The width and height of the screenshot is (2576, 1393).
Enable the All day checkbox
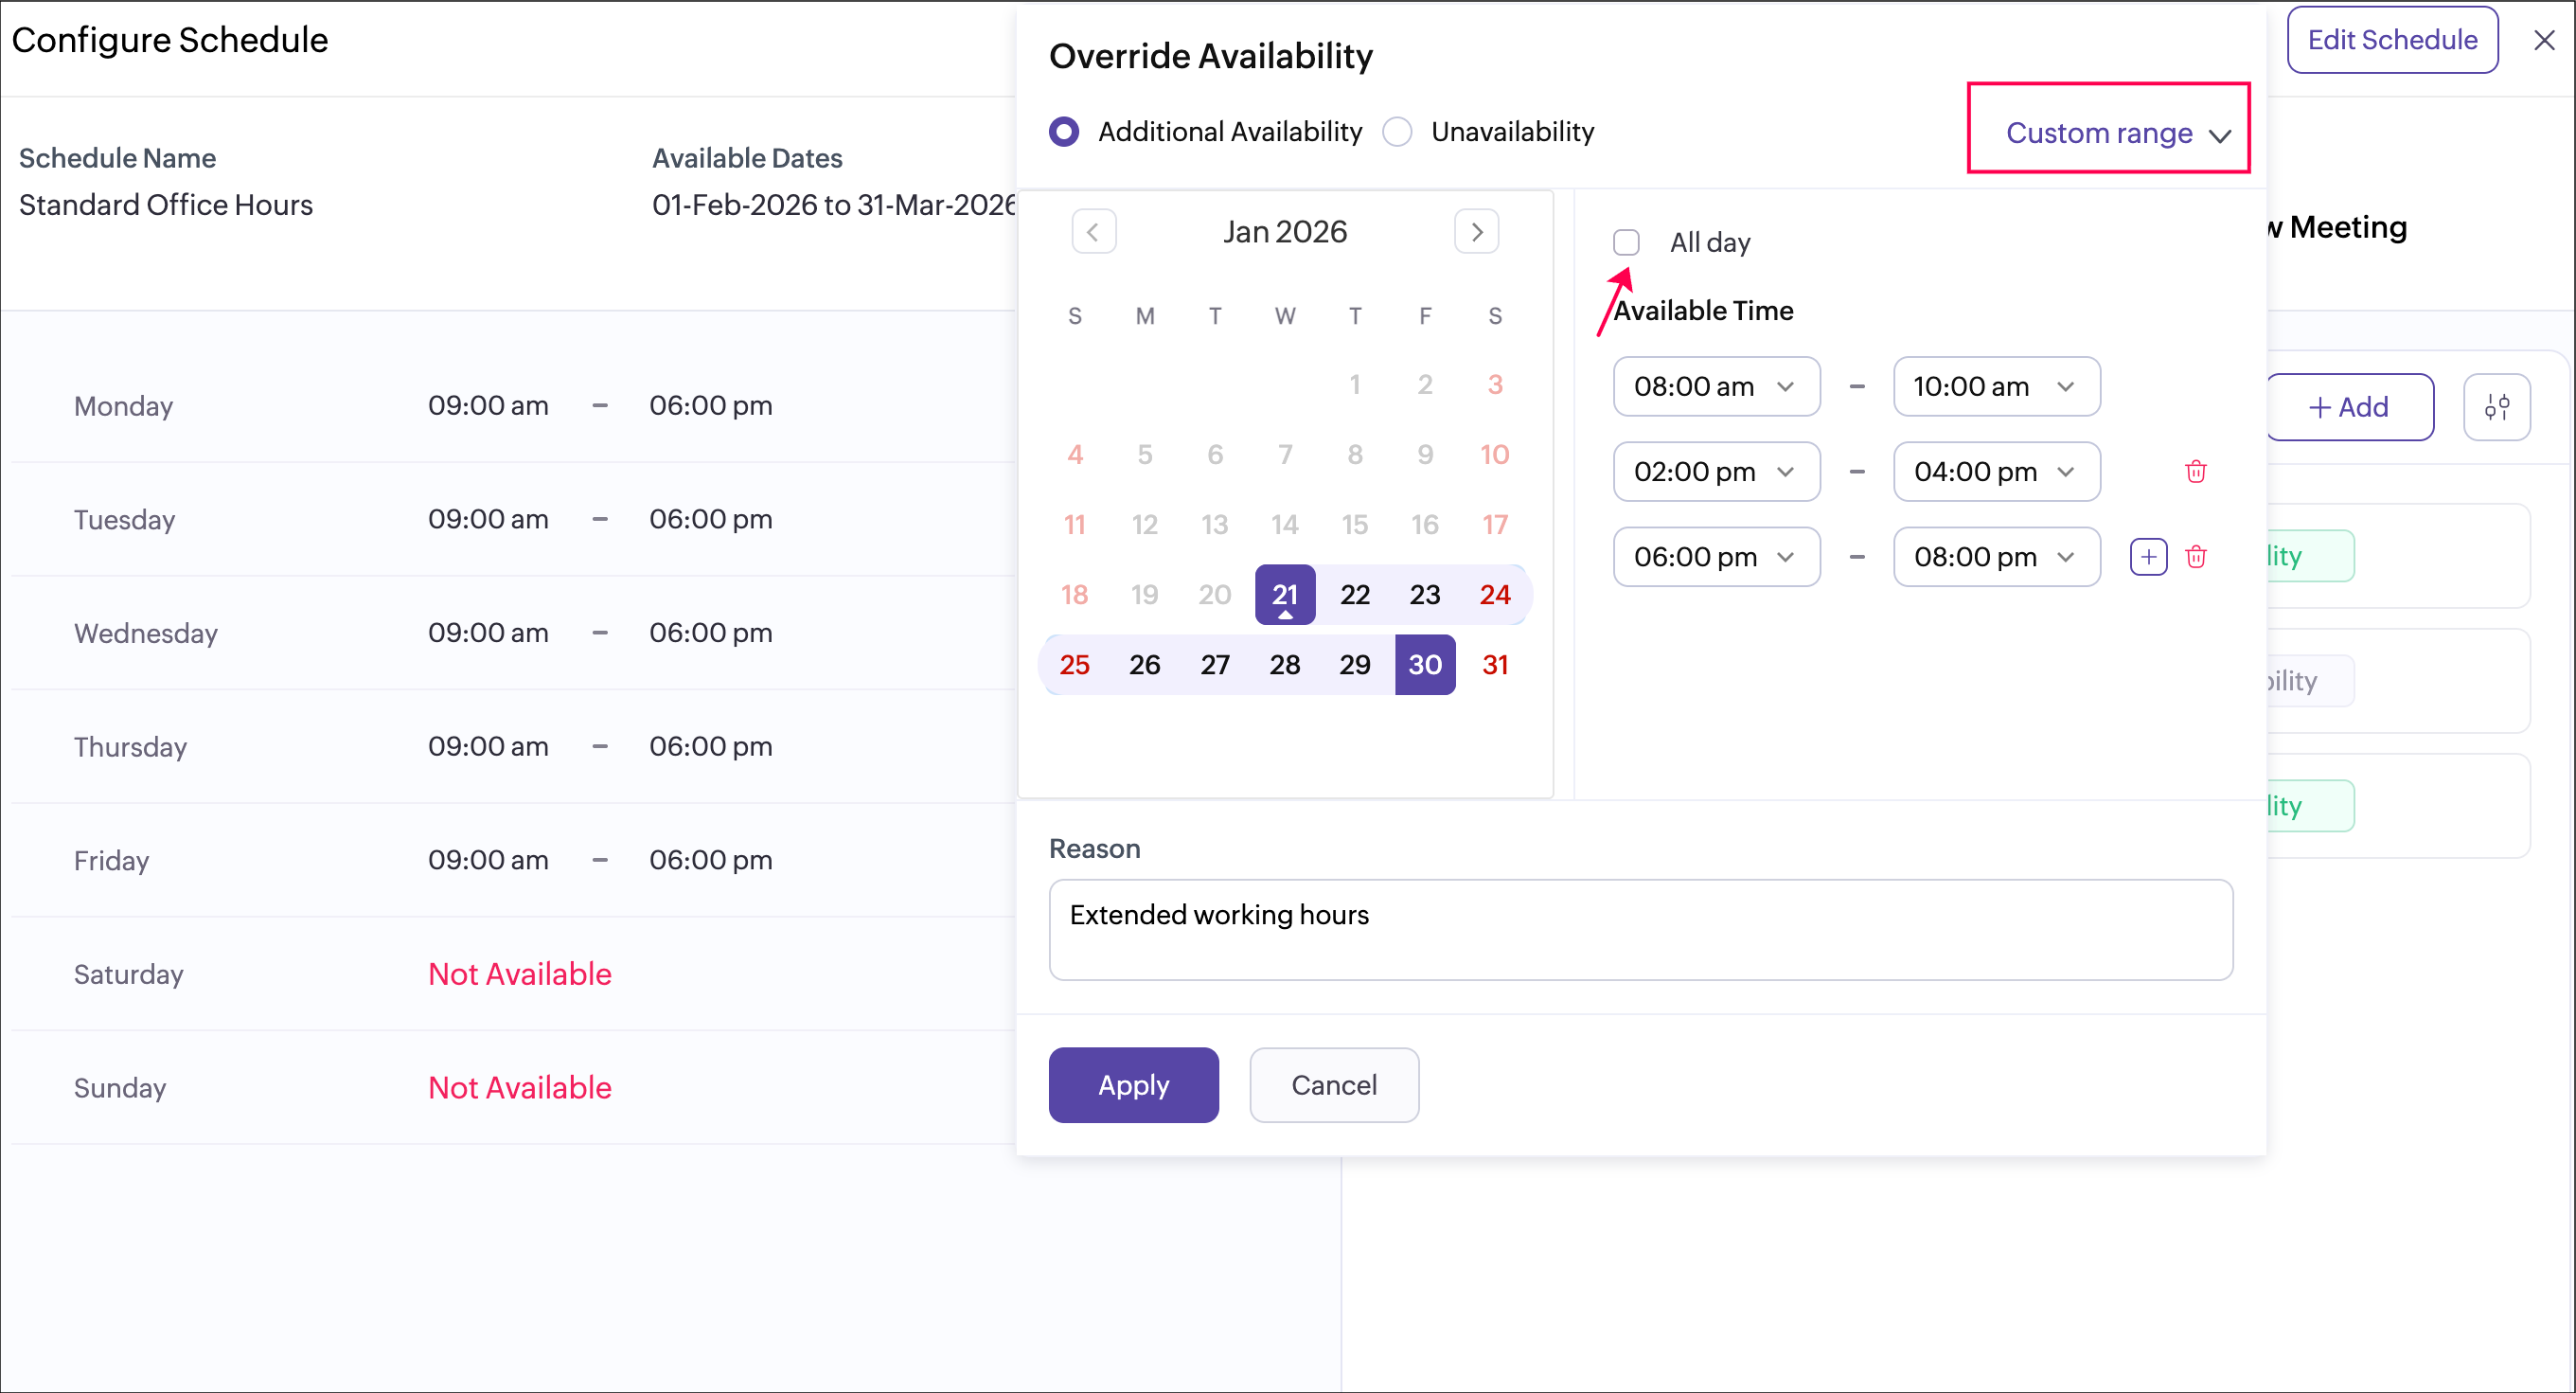pos(1626,242)
